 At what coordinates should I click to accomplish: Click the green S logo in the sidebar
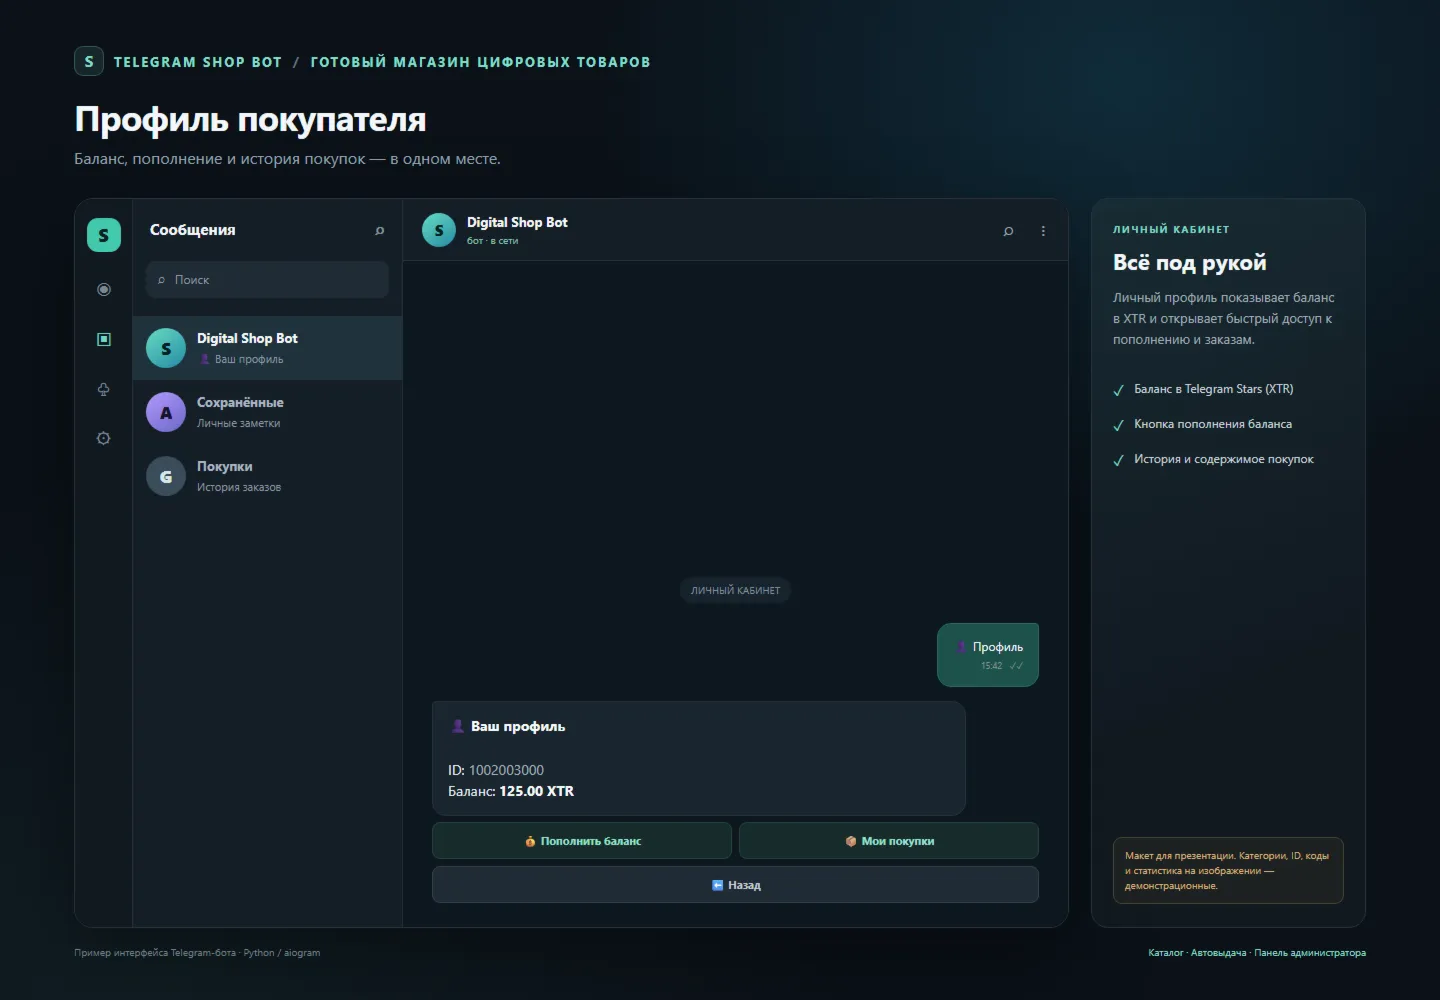tap(104, 235)
